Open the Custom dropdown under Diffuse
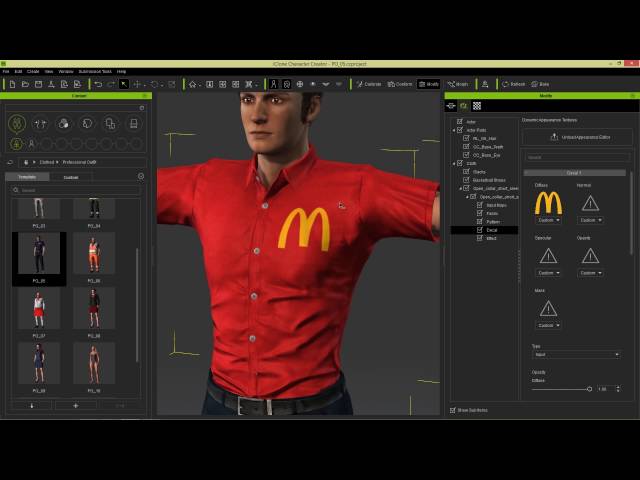Image resolution: width=640 pixels, height=480 pixels. (x=548, y=220)
